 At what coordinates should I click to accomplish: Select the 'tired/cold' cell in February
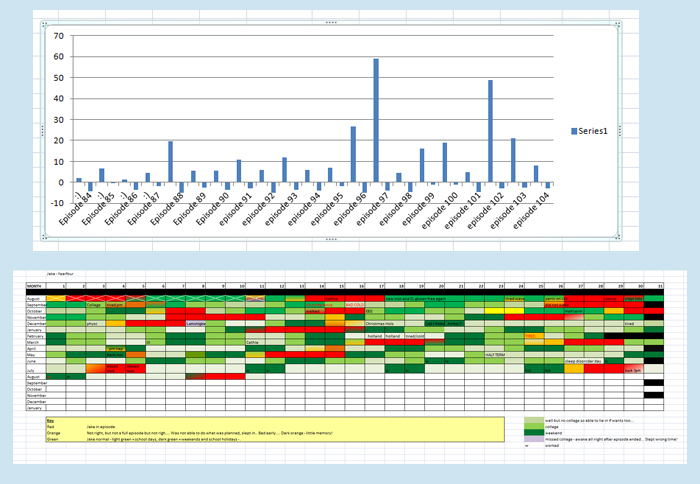click(x=415, y=336)
